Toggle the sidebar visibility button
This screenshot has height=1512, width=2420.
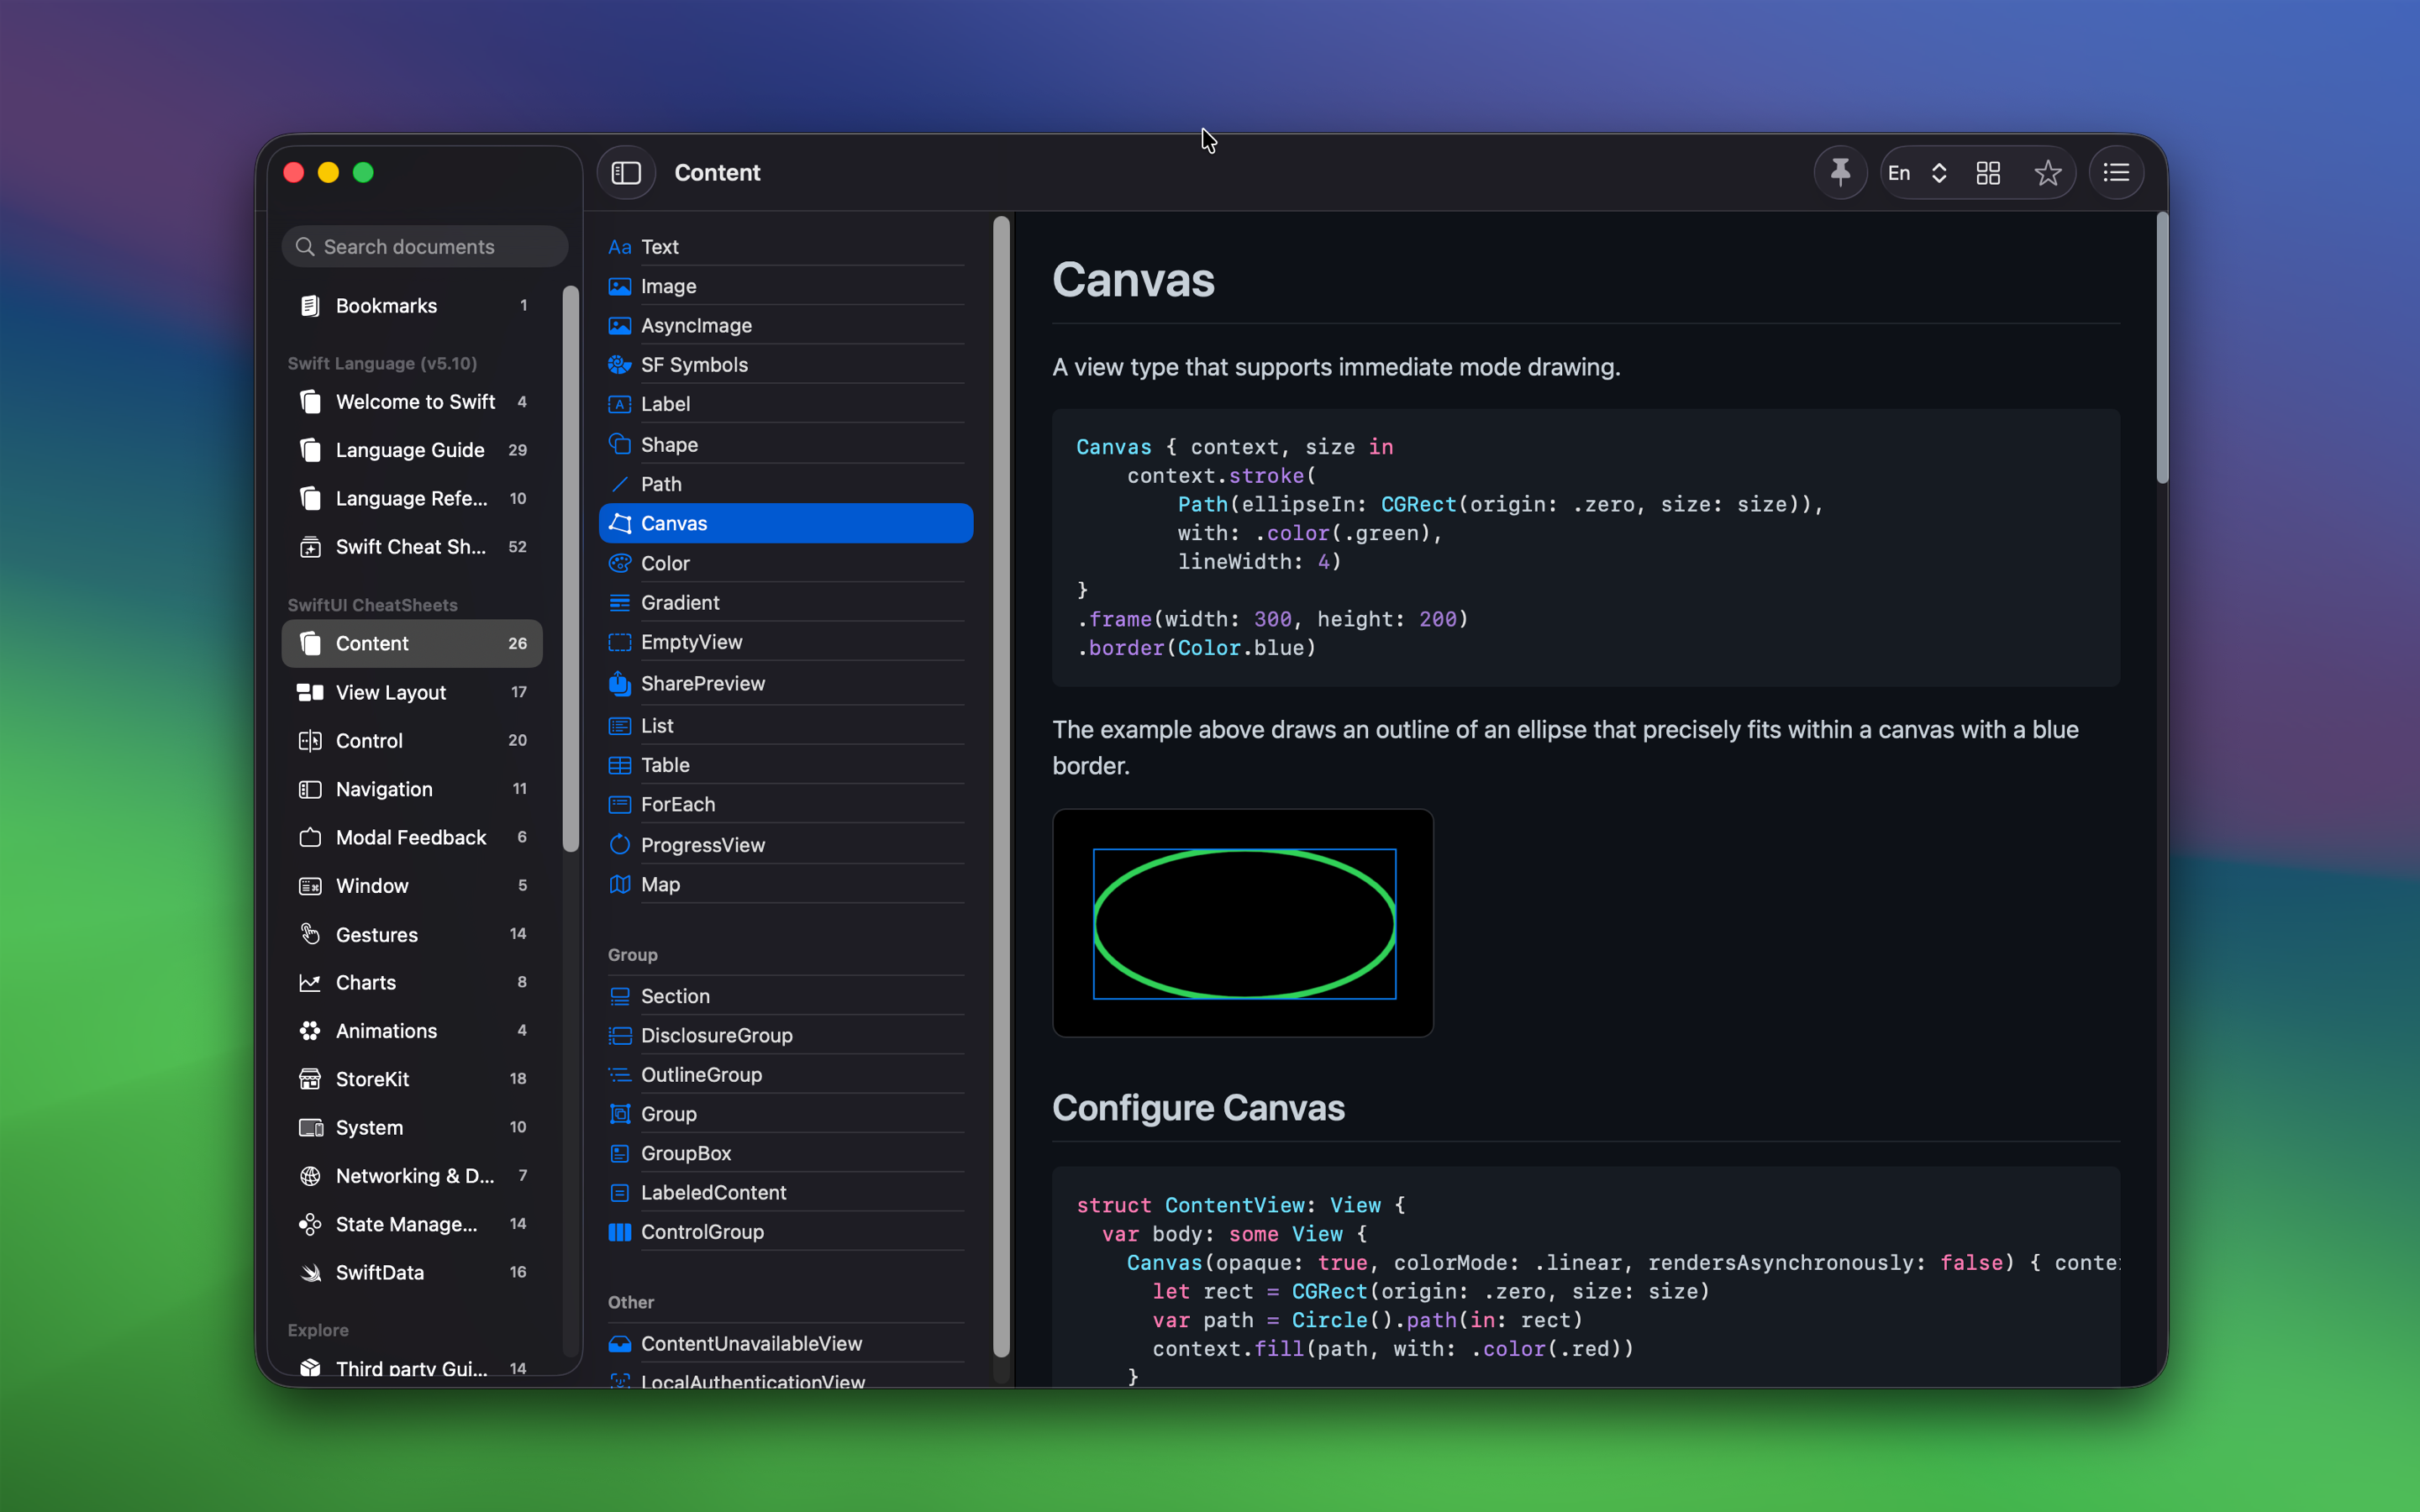pos(626,173)
